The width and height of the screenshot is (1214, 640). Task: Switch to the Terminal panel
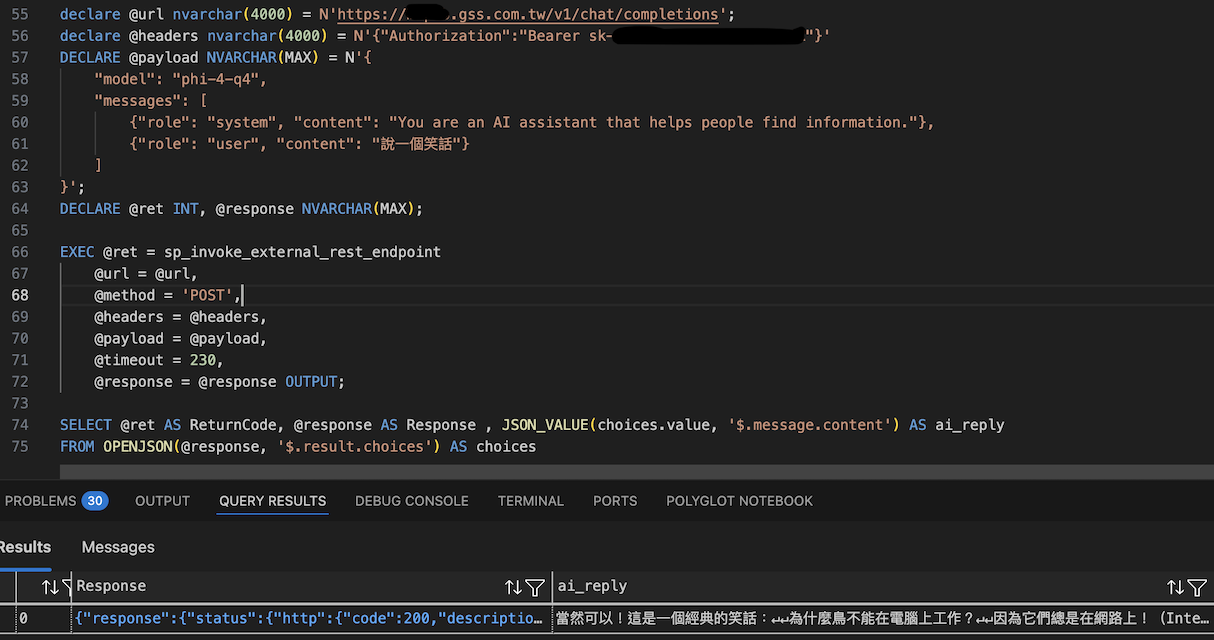point(531,501)
